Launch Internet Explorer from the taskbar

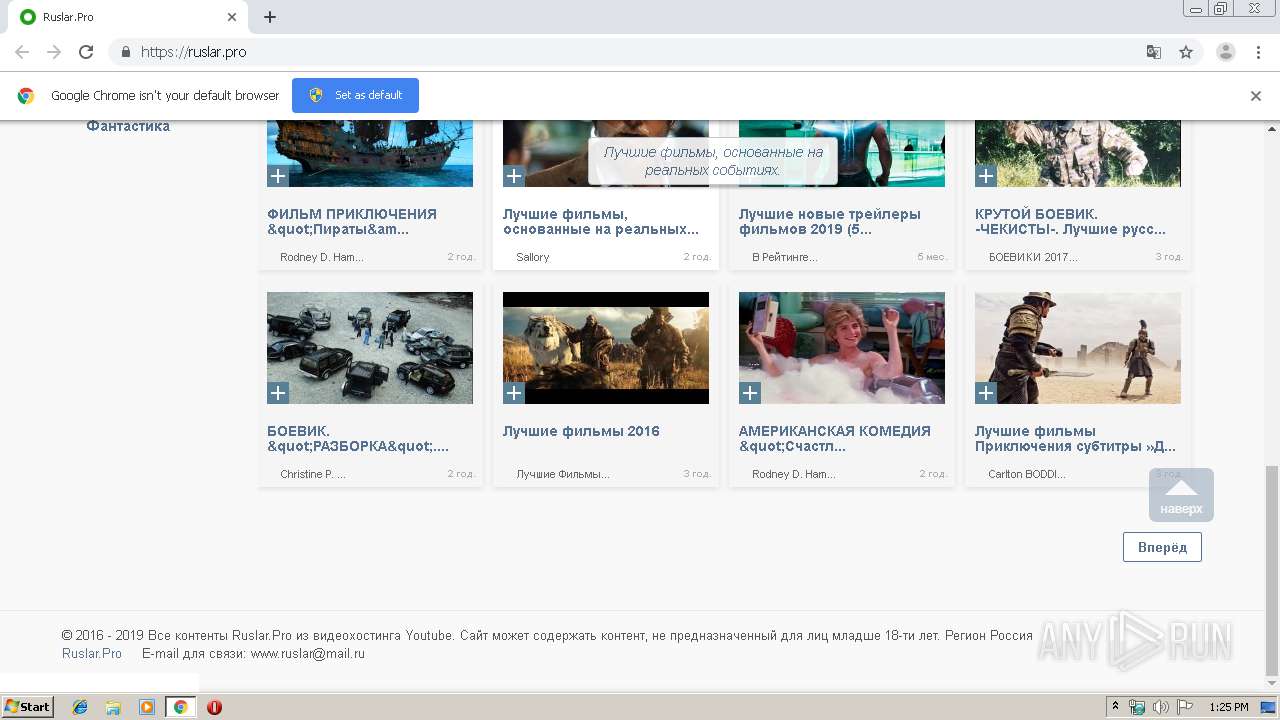coord(80,707)
